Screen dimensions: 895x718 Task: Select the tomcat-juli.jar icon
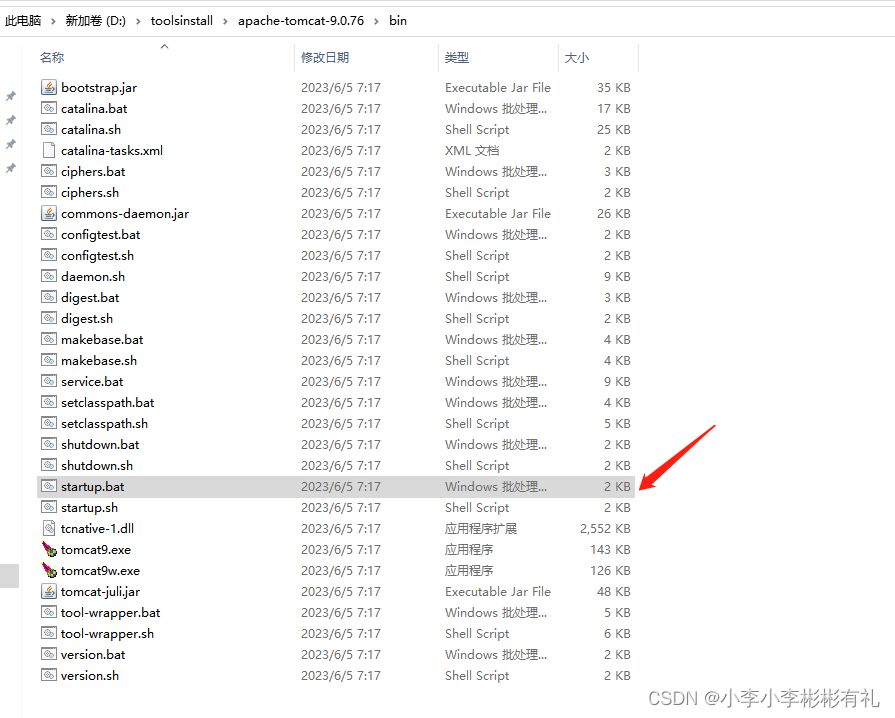pyautogui.click(x=49, y=591)
